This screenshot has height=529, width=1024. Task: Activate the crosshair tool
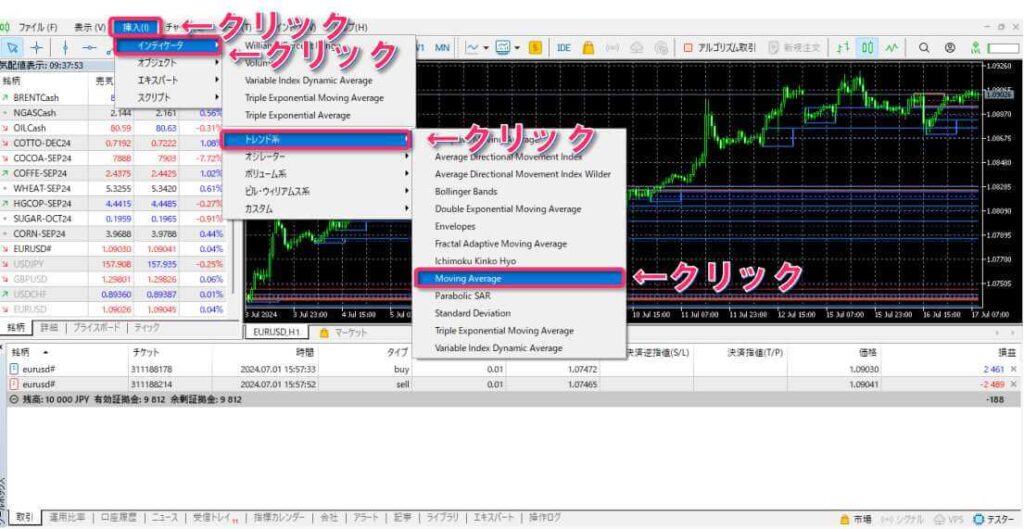click(37, 47)
